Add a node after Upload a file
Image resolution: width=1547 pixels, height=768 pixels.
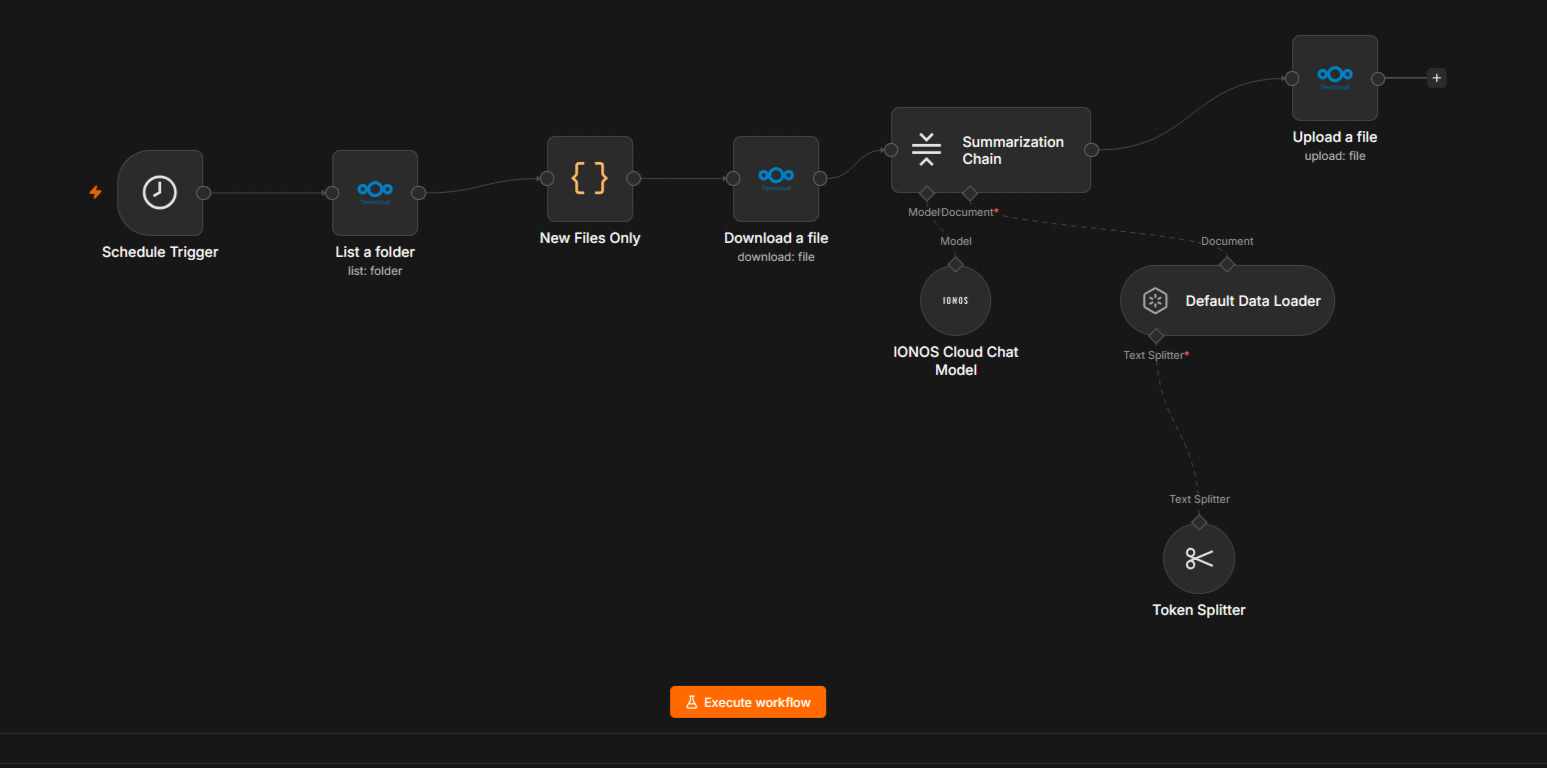[1436, 78]
